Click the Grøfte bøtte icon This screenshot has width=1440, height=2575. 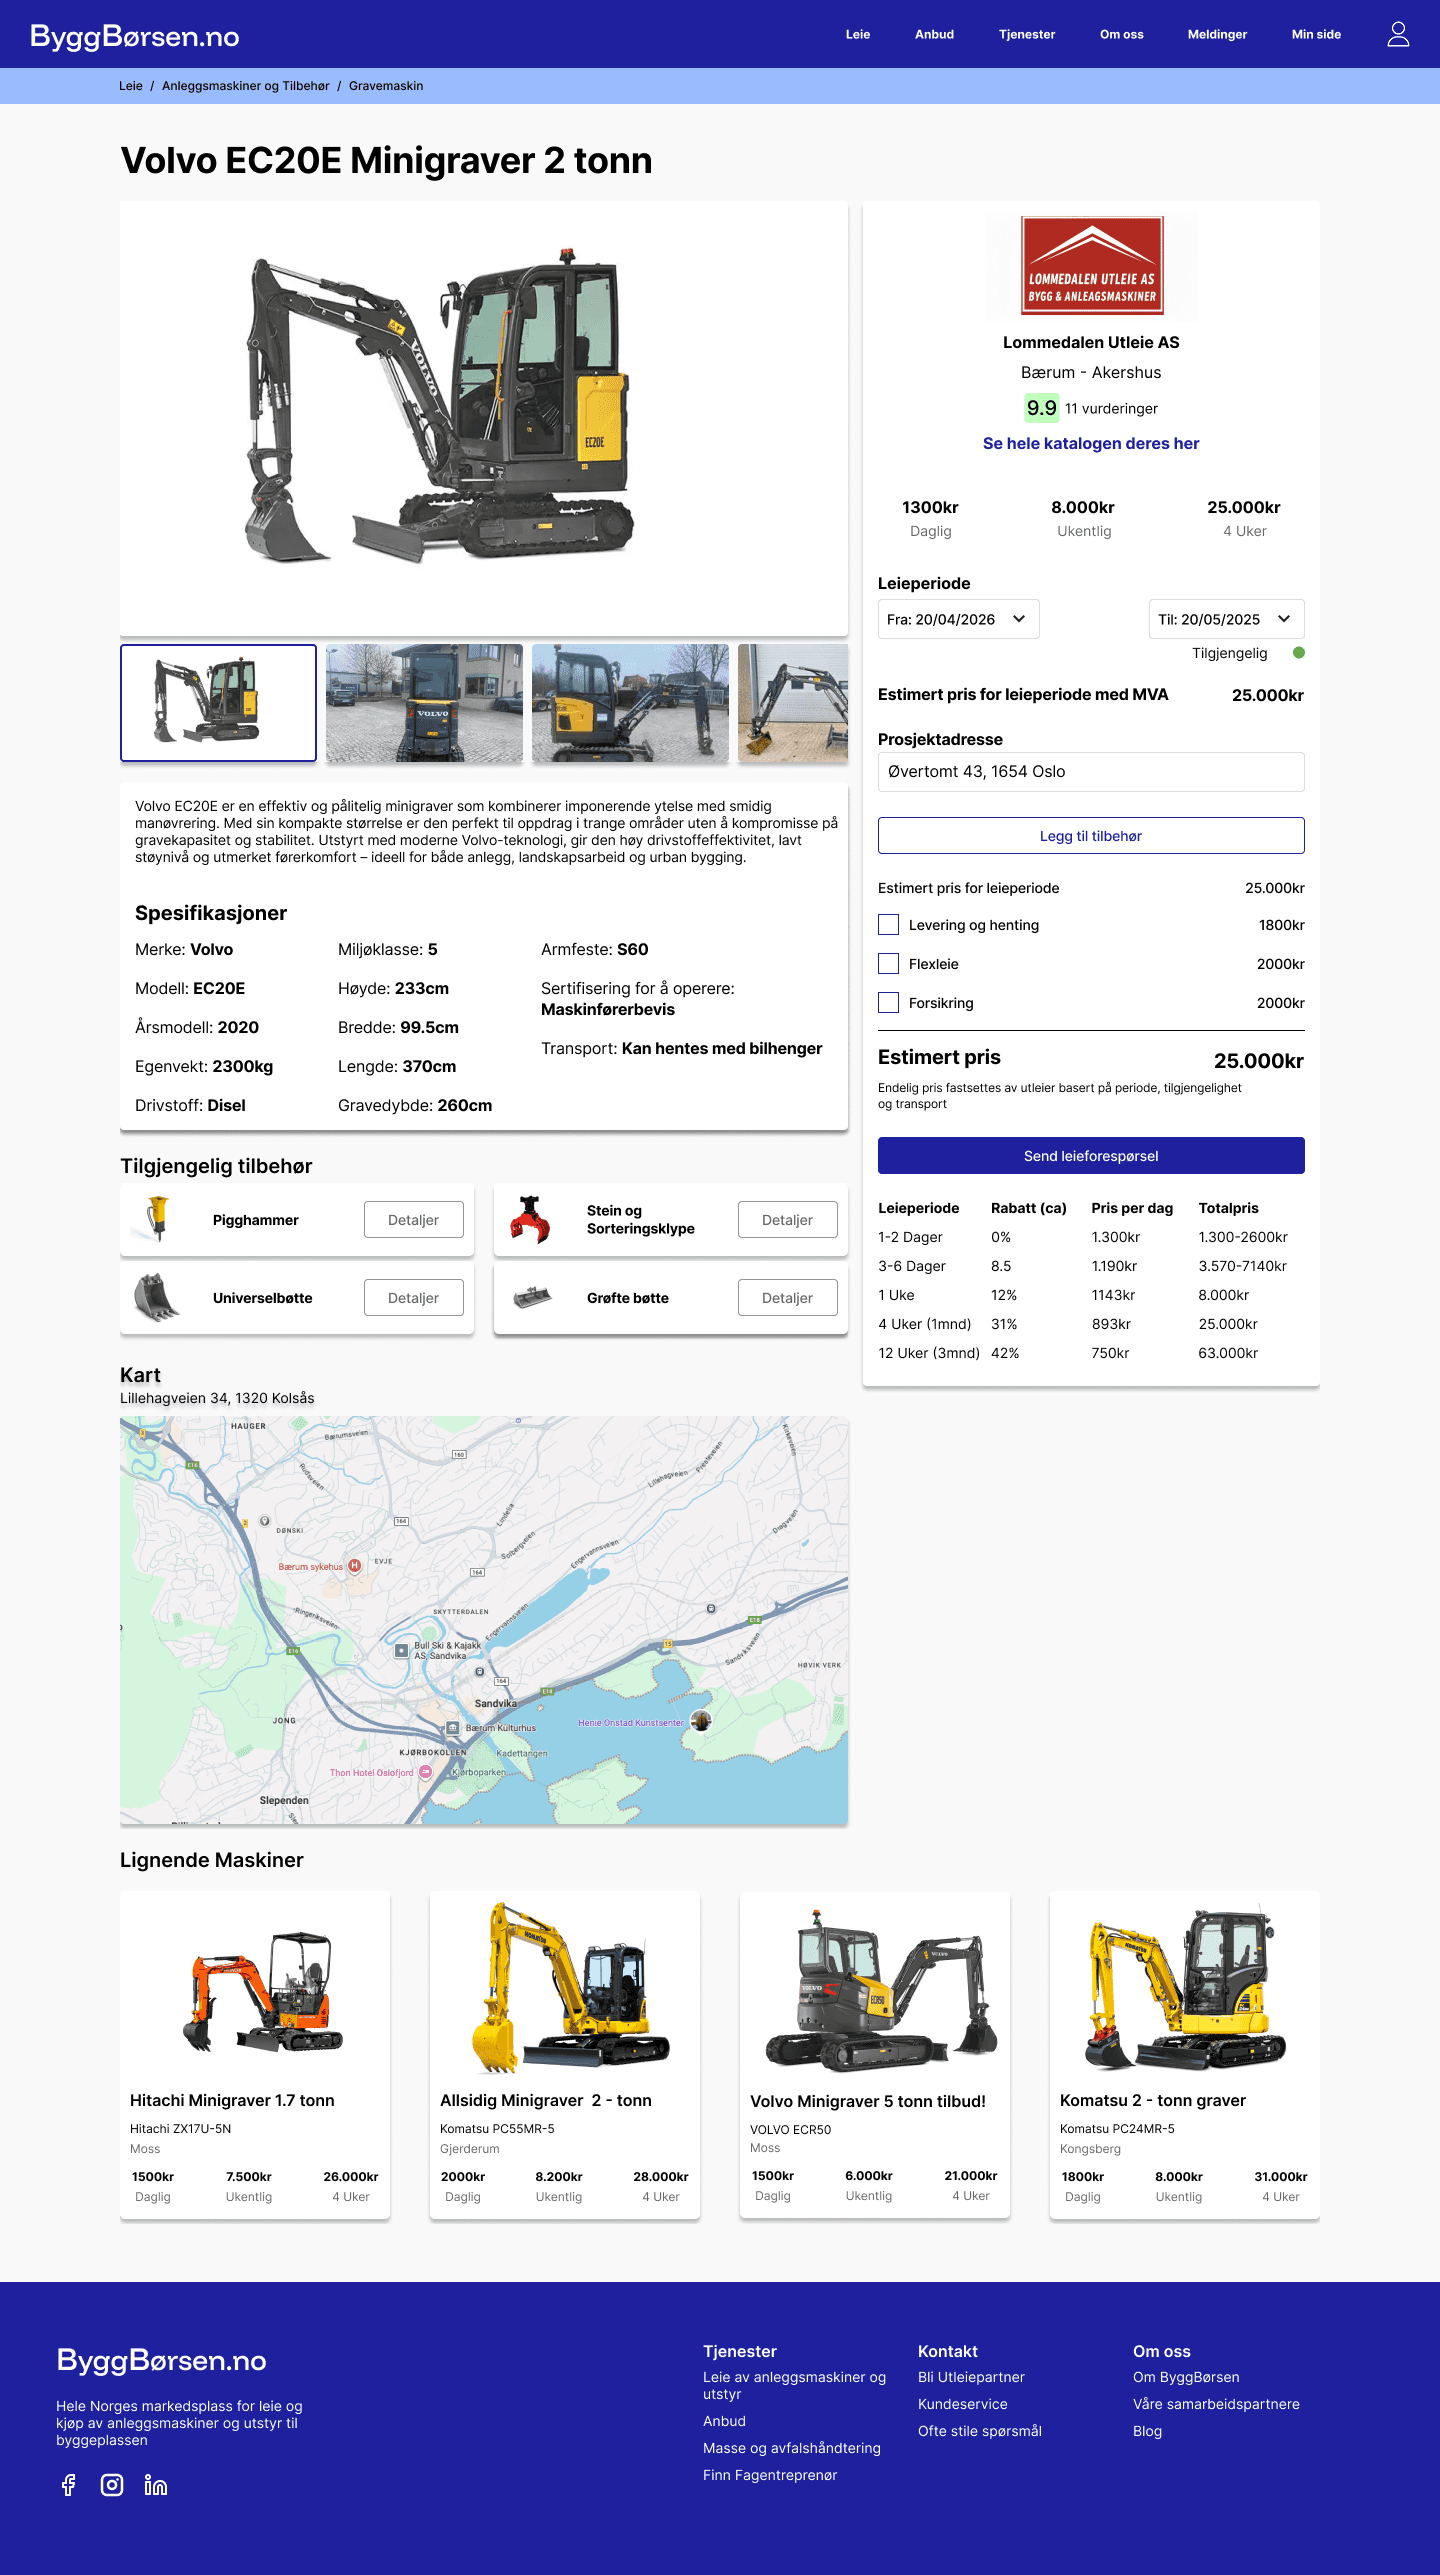(531, 1297)
